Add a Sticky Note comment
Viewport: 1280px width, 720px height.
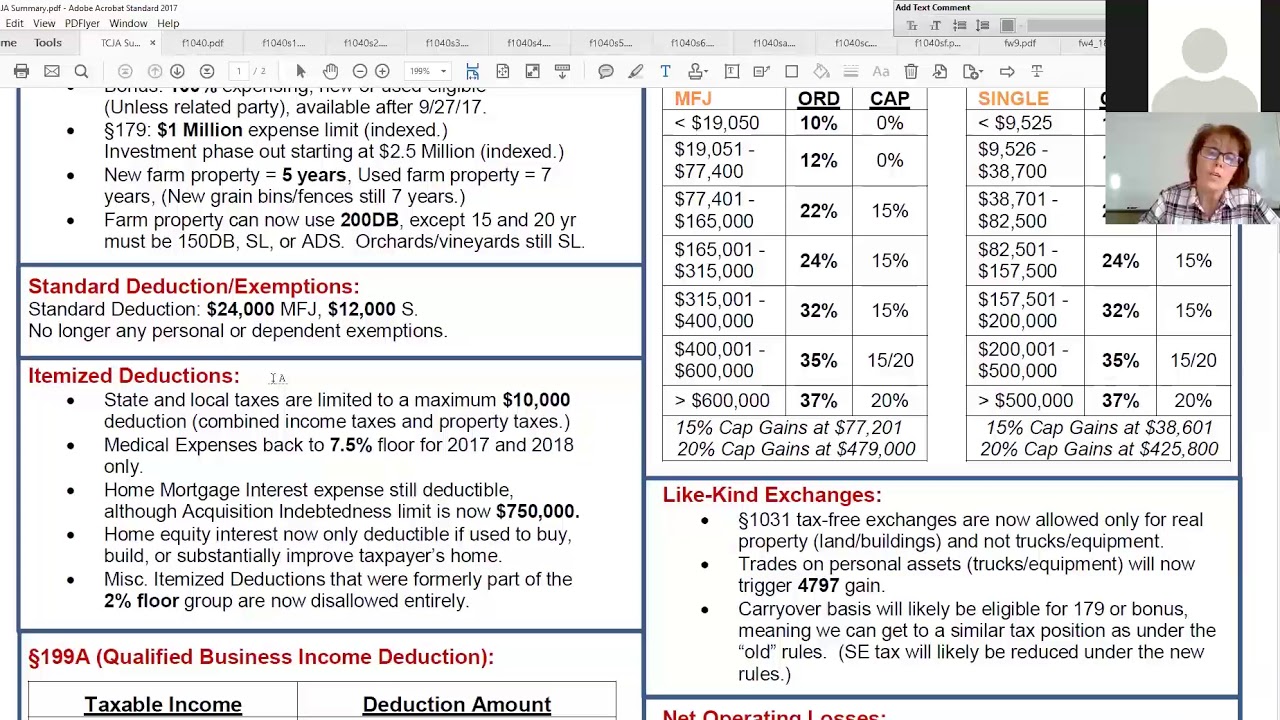click(606, 71)
